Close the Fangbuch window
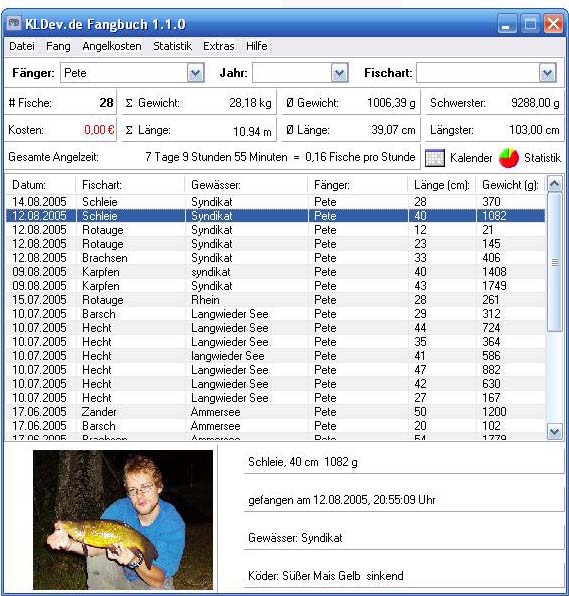The width and height of the screenshot is (569, 596). click(553, 24)
